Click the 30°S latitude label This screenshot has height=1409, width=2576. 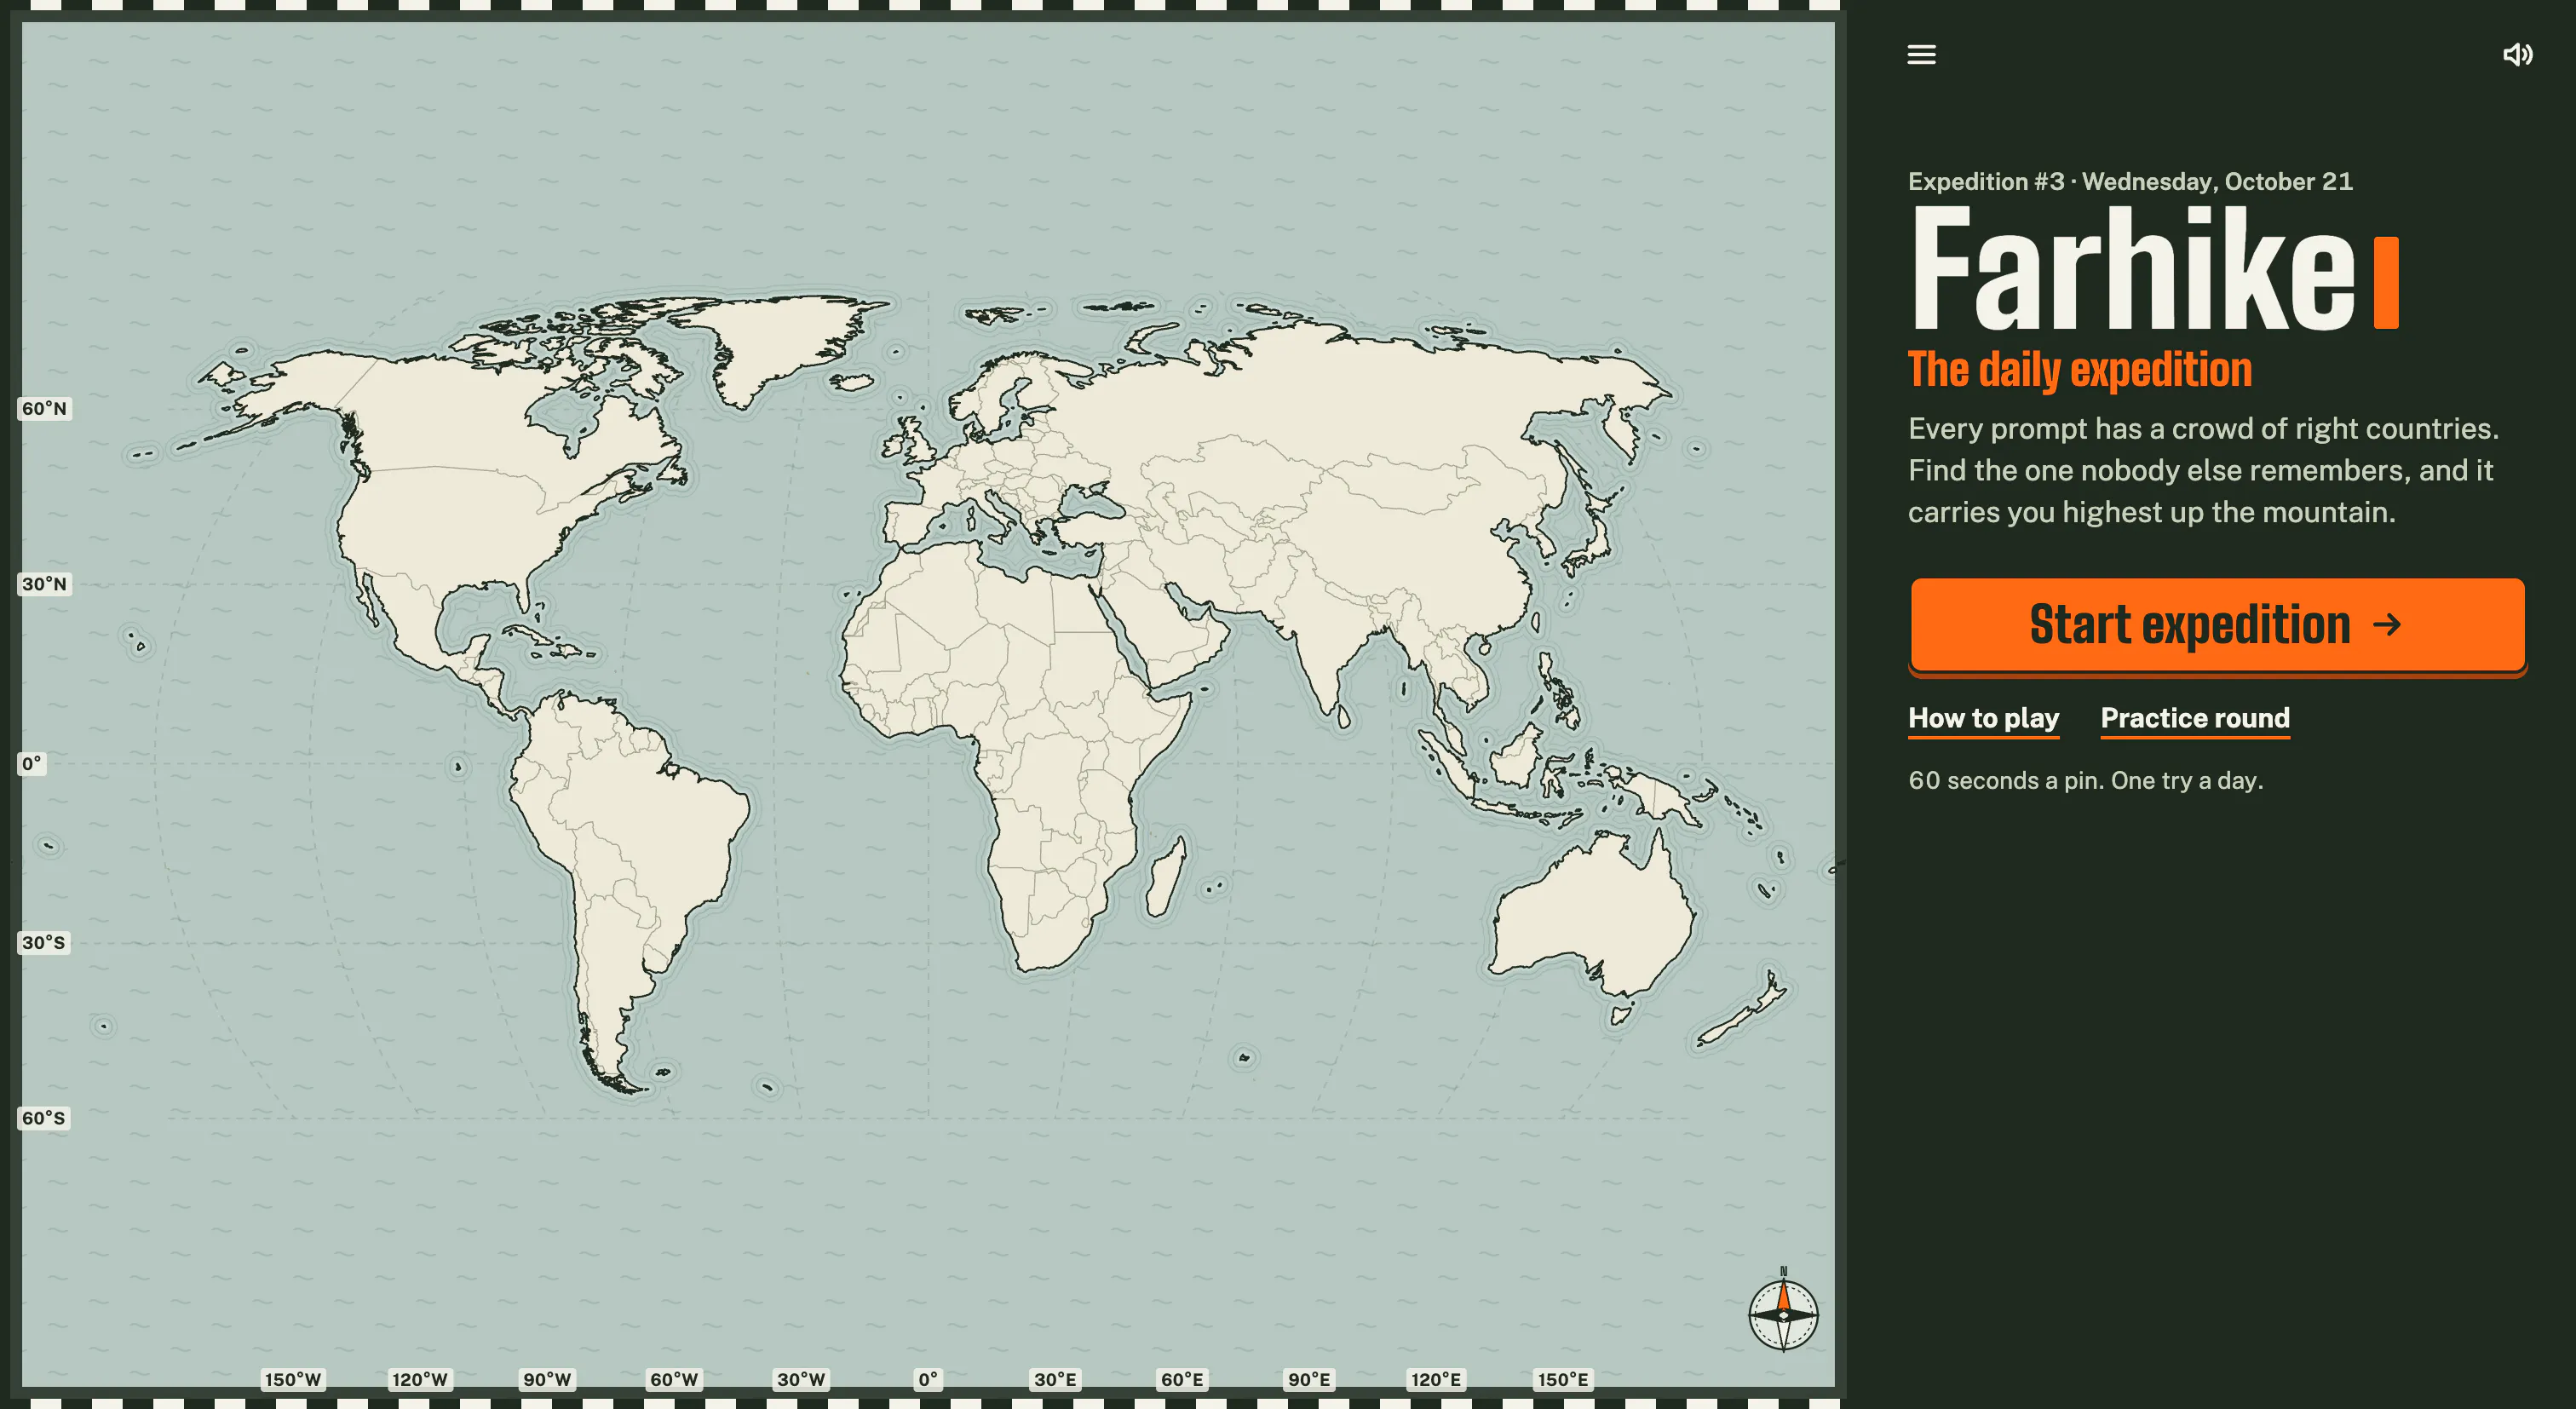pyautogui.click(x=44, y=942)
